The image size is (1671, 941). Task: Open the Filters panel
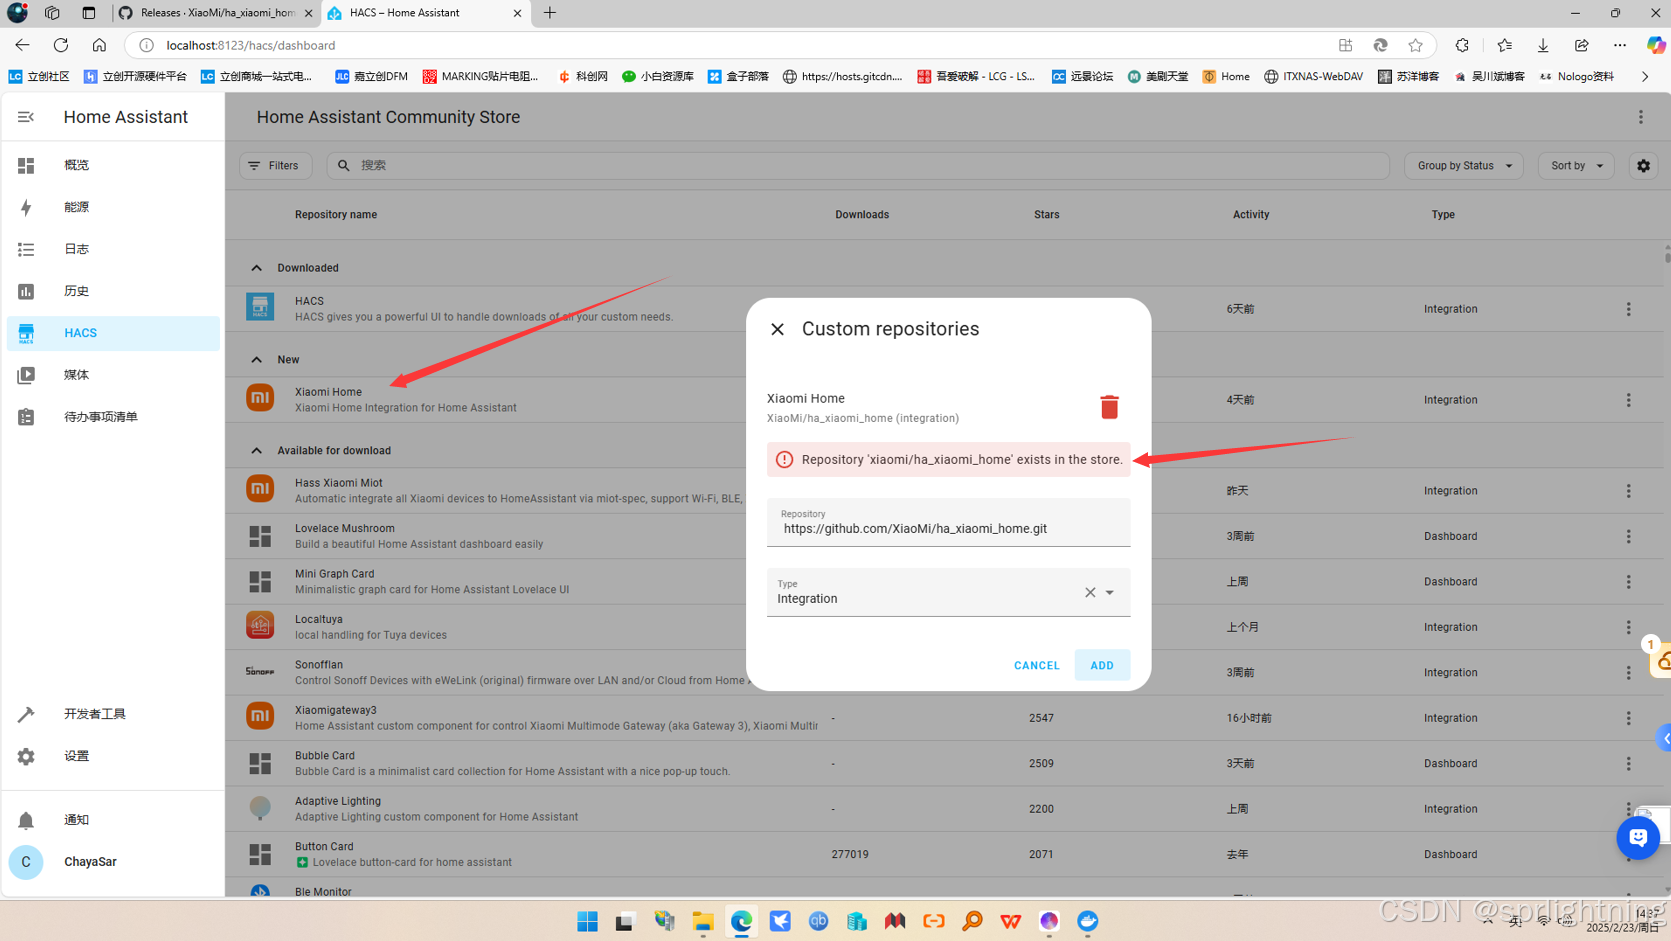(275, 166)
